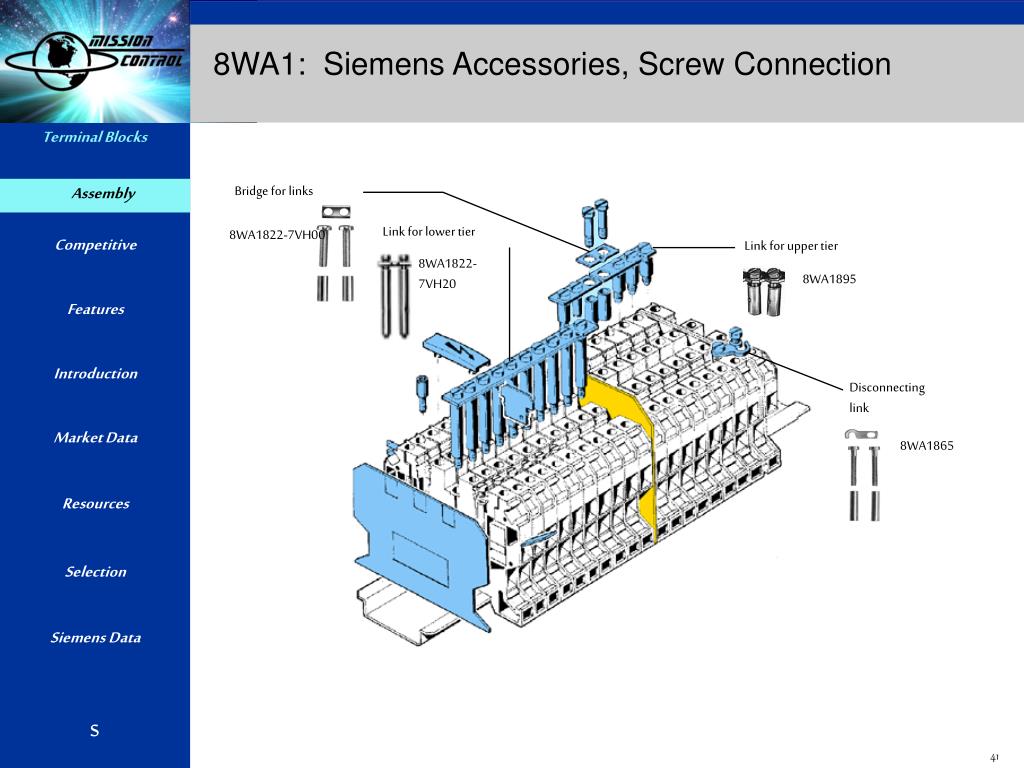Open the Siemens Data section
The image size is (1024, 768).
tap(95, 637)
